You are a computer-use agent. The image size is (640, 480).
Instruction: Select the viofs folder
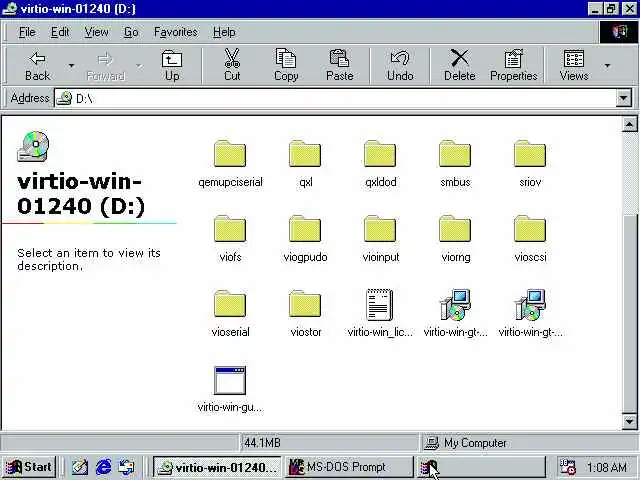point(230,239)
